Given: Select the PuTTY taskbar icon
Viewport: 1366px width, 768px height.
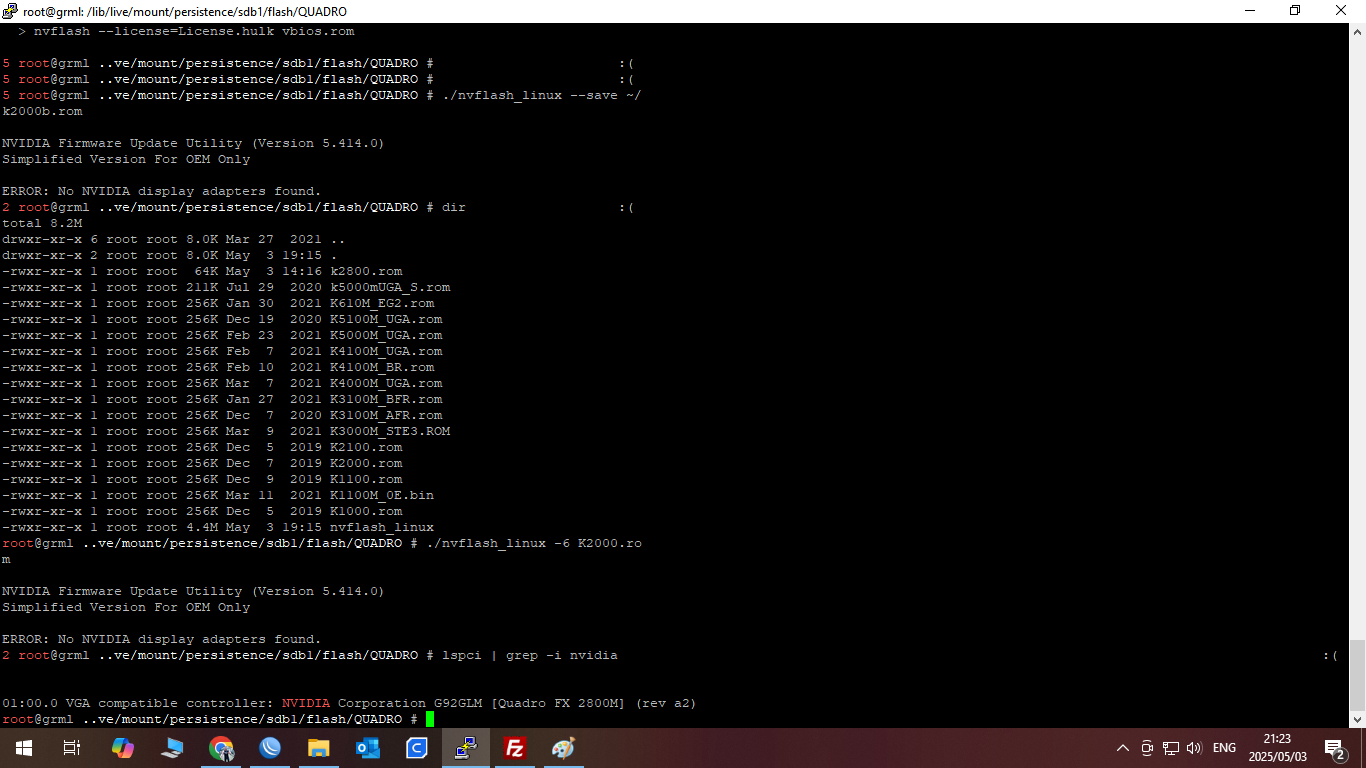Looking at the screenshot, I should coord(466,748).
